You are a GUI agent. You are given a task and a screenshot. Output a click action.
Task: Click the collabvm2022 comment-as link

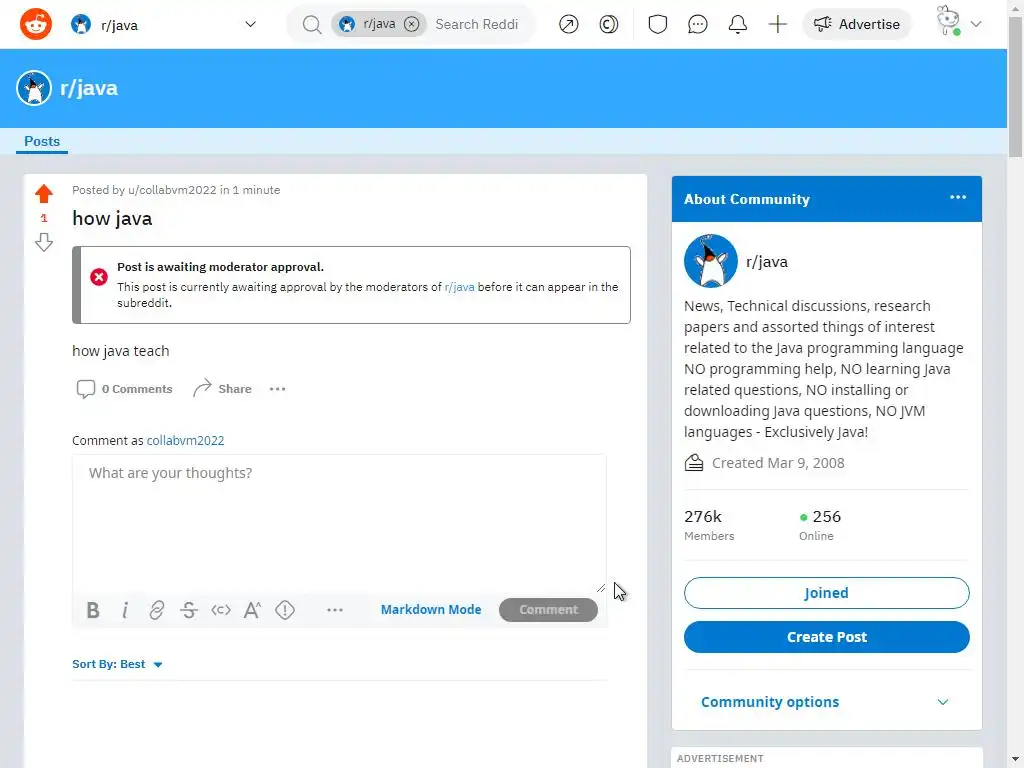pyautogui.click(x=185, y=440)
